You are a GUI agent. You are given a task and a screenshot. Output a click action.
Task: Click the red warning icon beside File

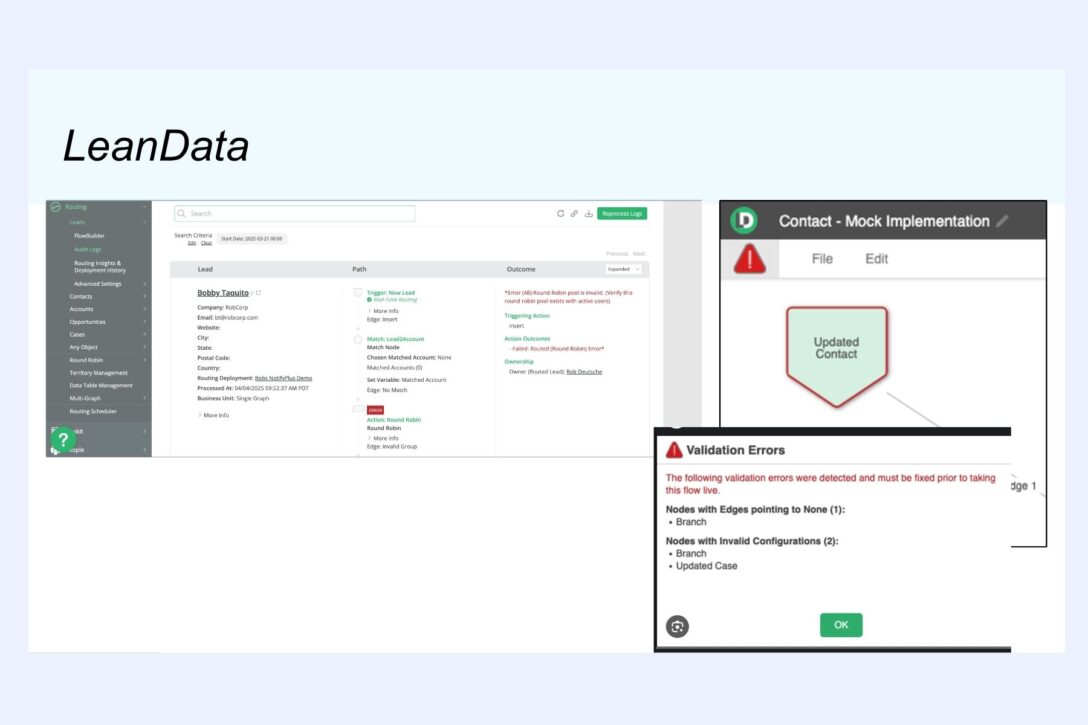click(x=749, y=259)
